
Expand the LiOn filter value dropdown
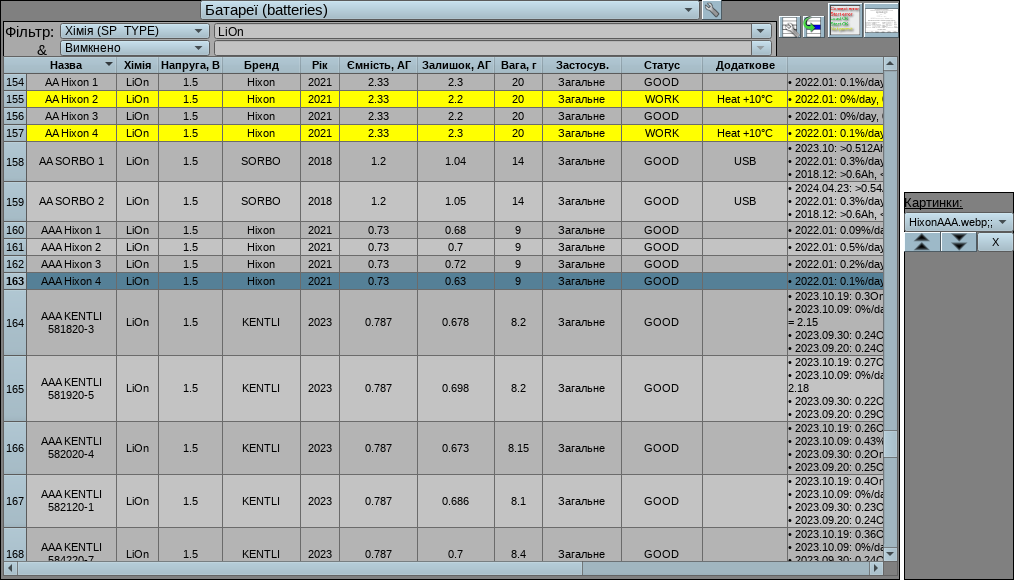click(762, 31)
